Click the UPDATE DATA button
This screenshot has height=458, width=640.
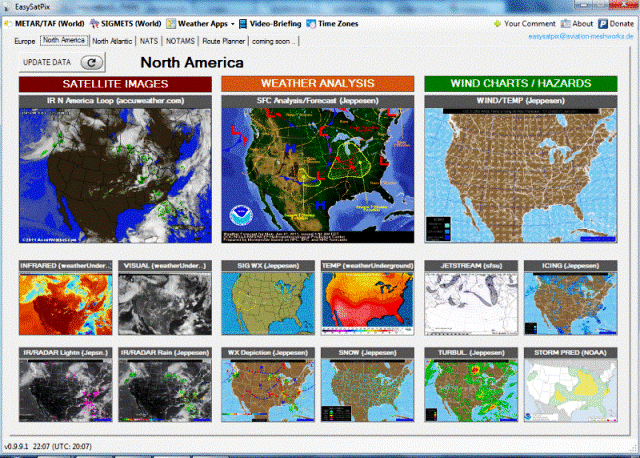point(62,62)
